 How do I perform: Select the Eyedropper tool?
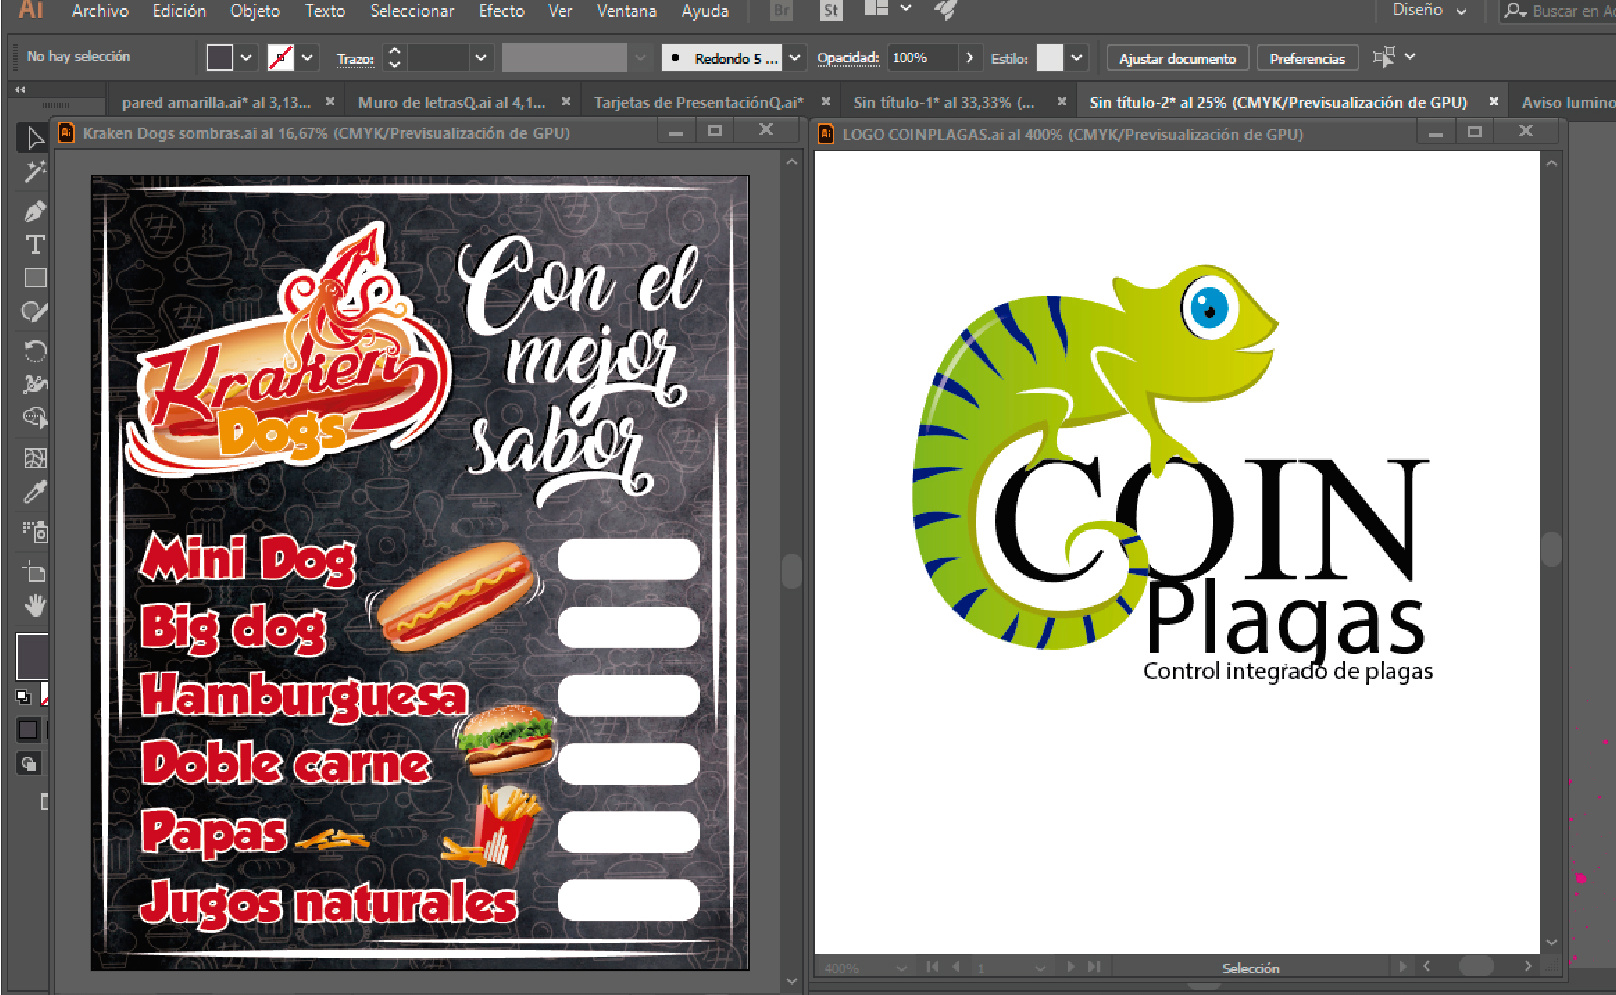pyautogui.click(x=35, y=492)
